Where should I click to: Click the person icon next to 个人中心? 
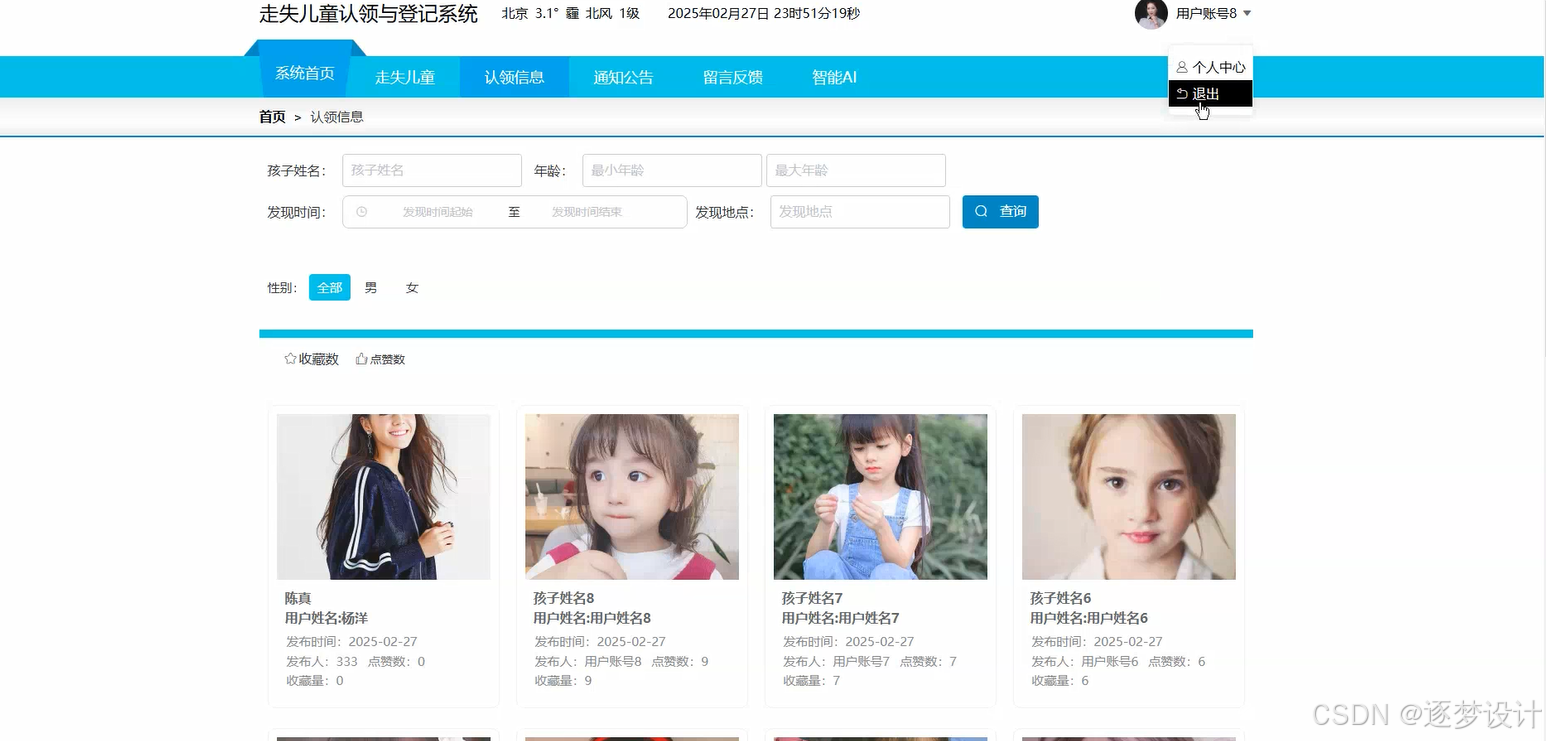[1183, 67]
